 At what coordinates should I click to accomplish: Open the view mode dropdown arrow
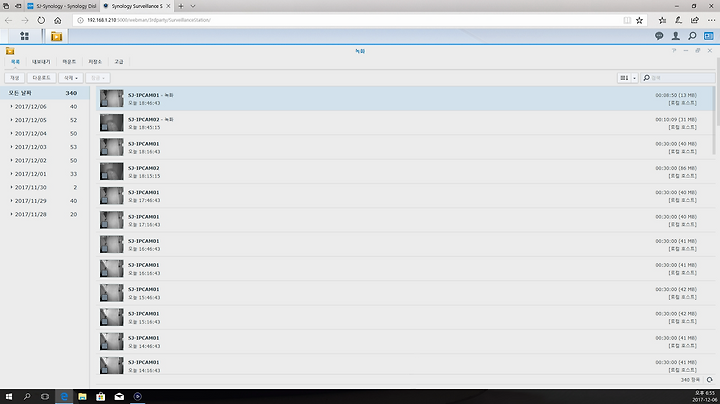(x=635, y=78)
